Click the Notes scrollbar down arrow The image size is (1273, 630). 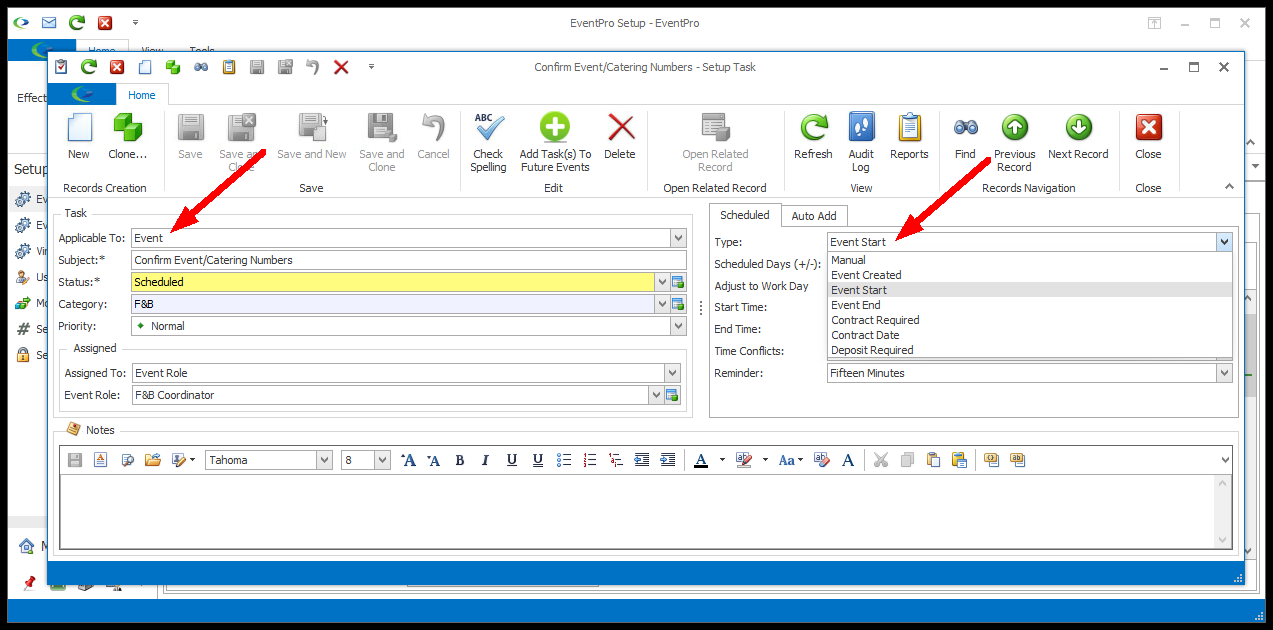1222,540
